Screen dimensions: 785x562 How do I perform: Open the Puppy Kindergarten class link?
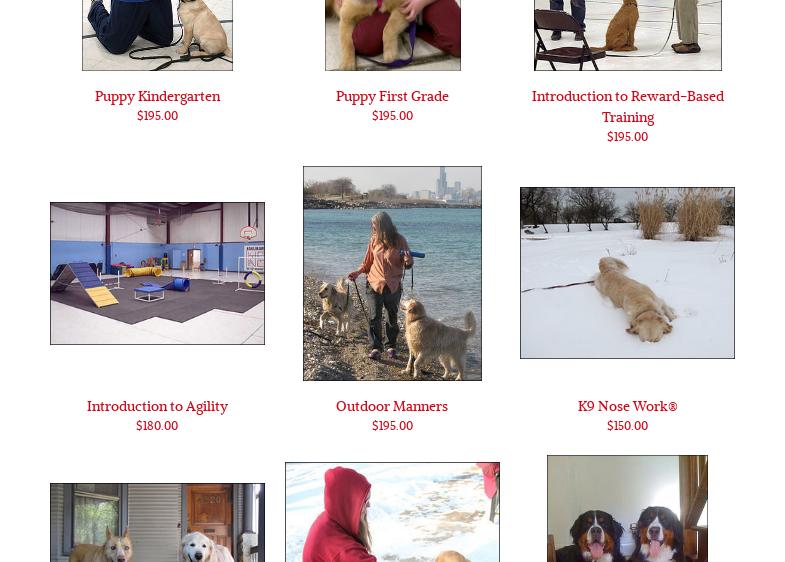[157, 97]
